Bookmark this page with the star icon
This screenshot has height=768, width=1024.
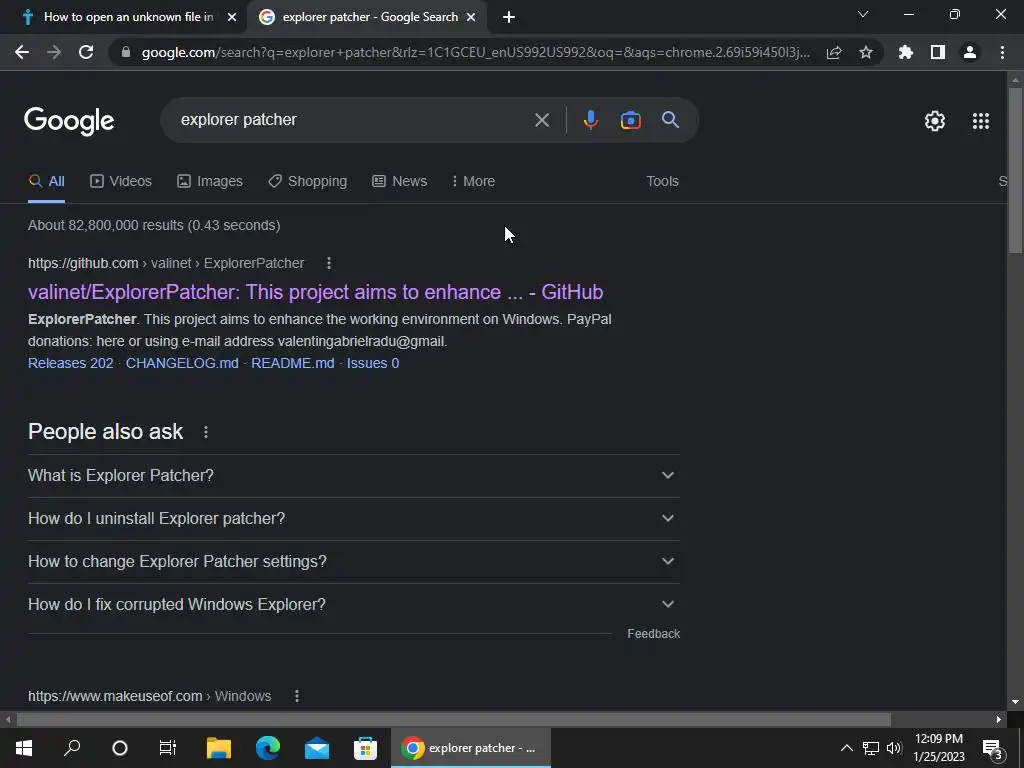coord(866,52)
